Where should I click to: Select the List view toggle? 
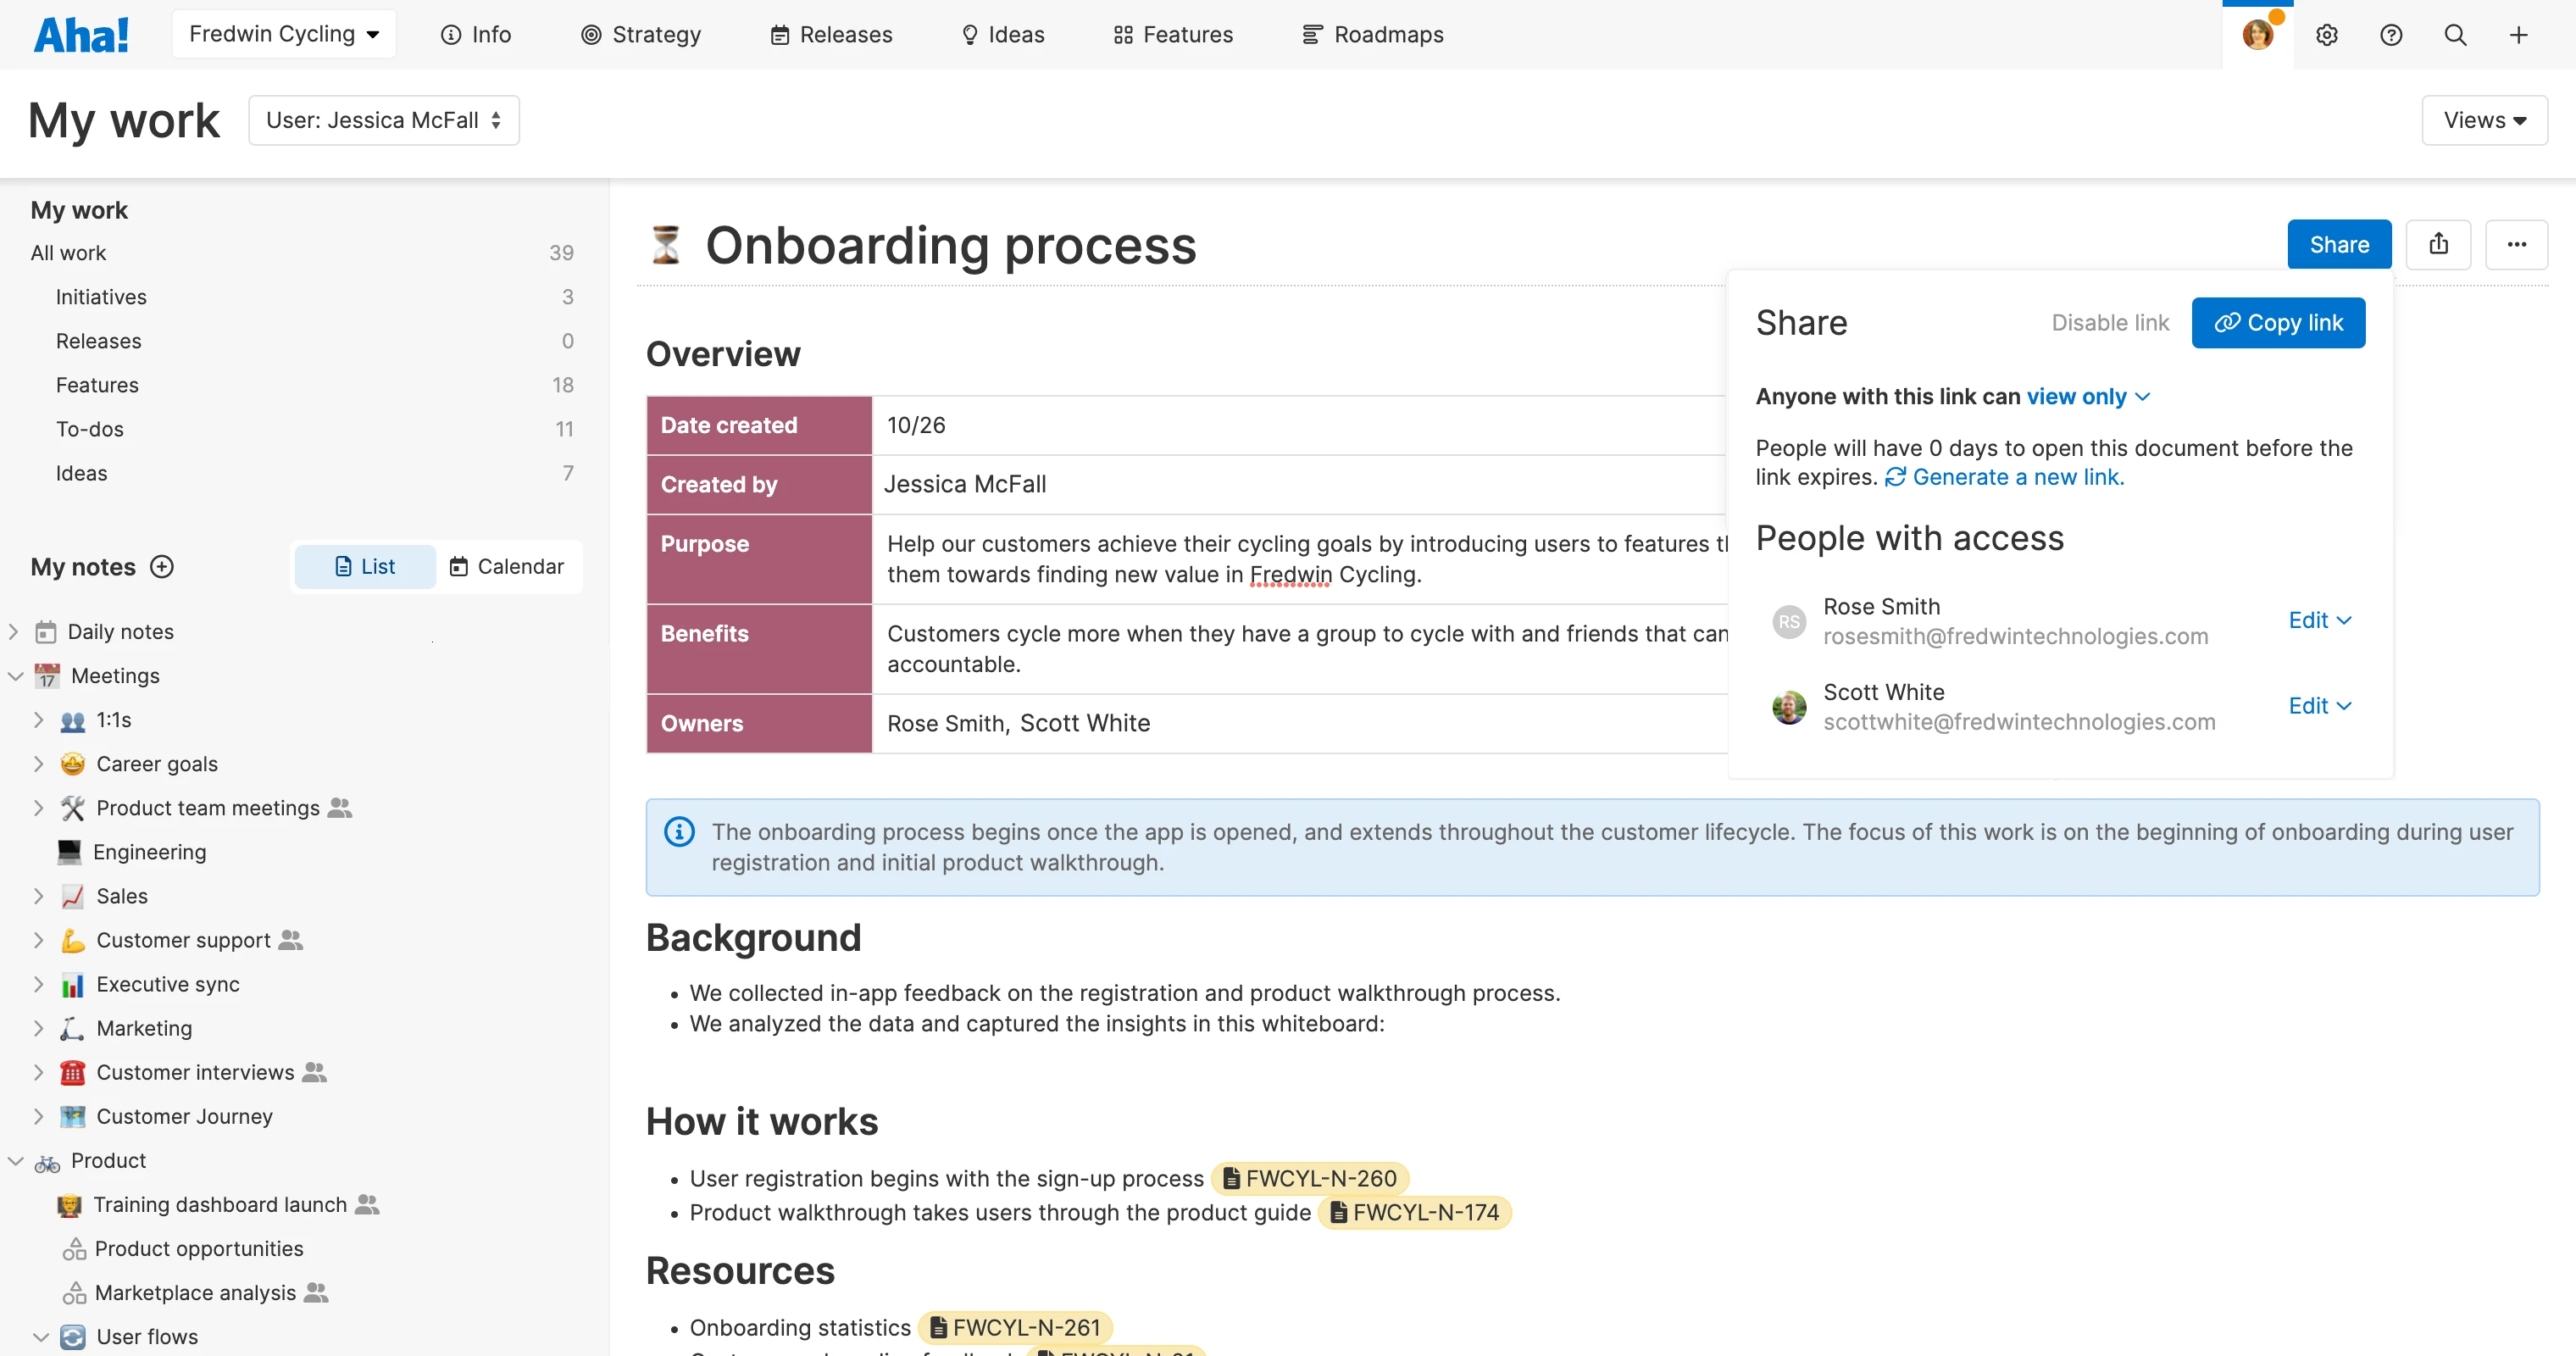(x=365, y=567)
